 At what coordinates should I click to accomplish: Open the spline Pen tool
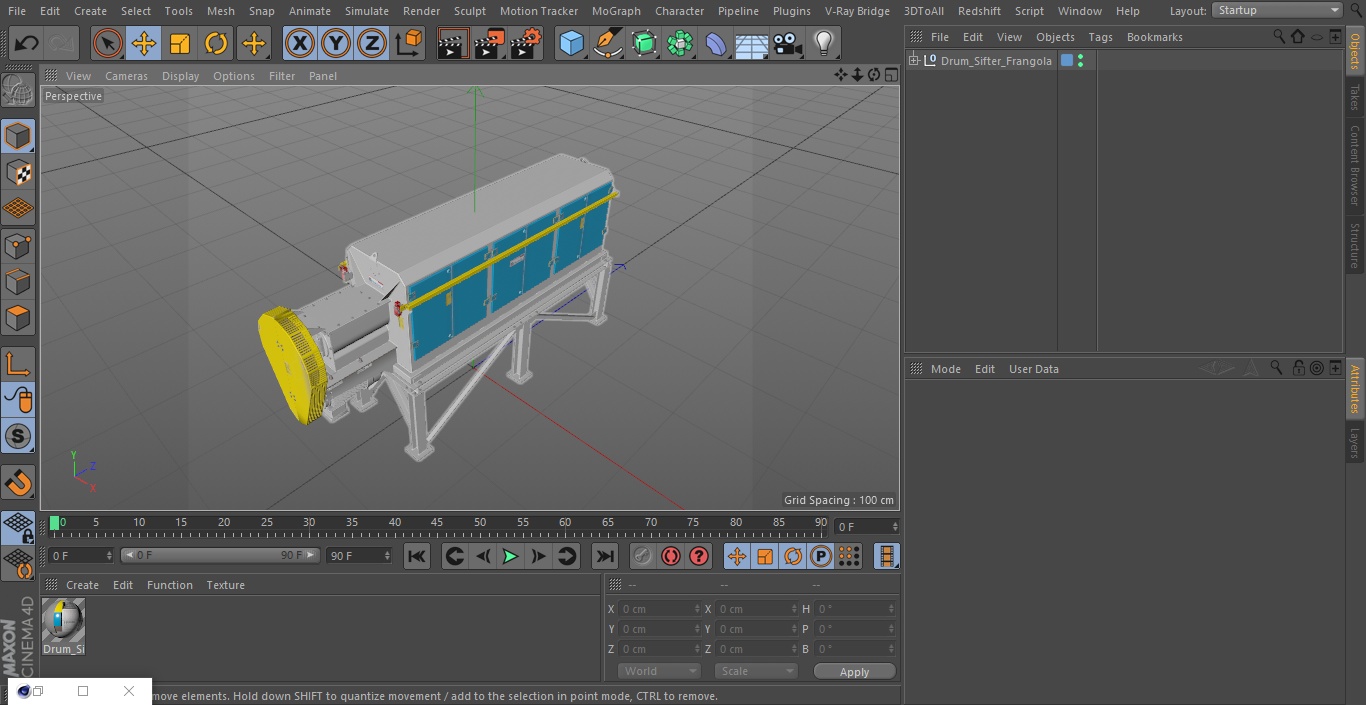click(x=608, y=43)
